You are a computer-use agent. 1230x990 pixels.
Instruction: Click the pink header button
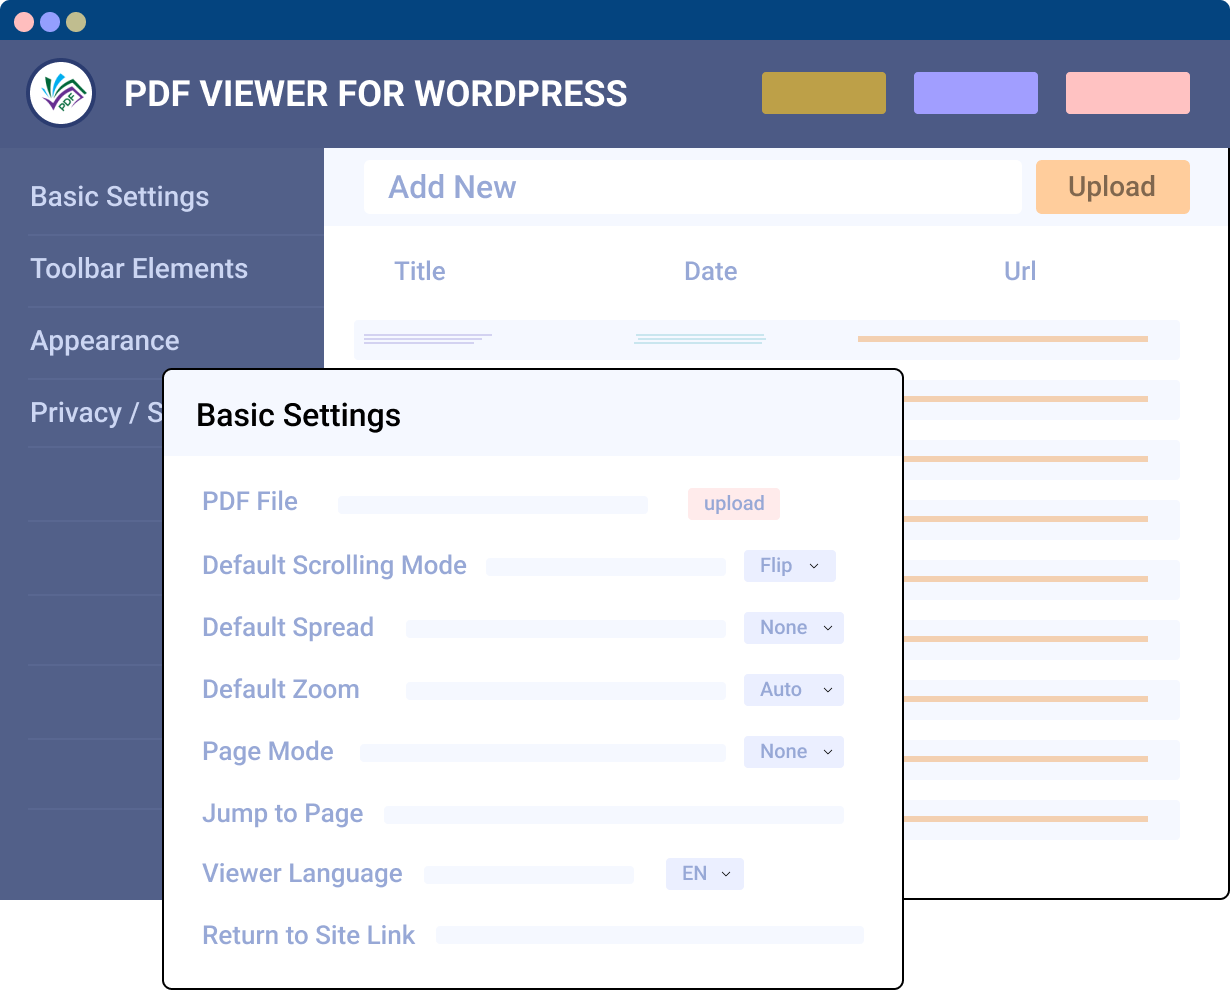click(1128, 93)
